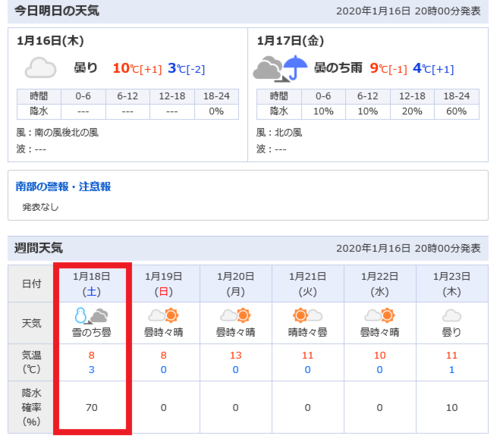
Task: Click the 10 precipitation probability for 1月23日
Action: [452, 407]
